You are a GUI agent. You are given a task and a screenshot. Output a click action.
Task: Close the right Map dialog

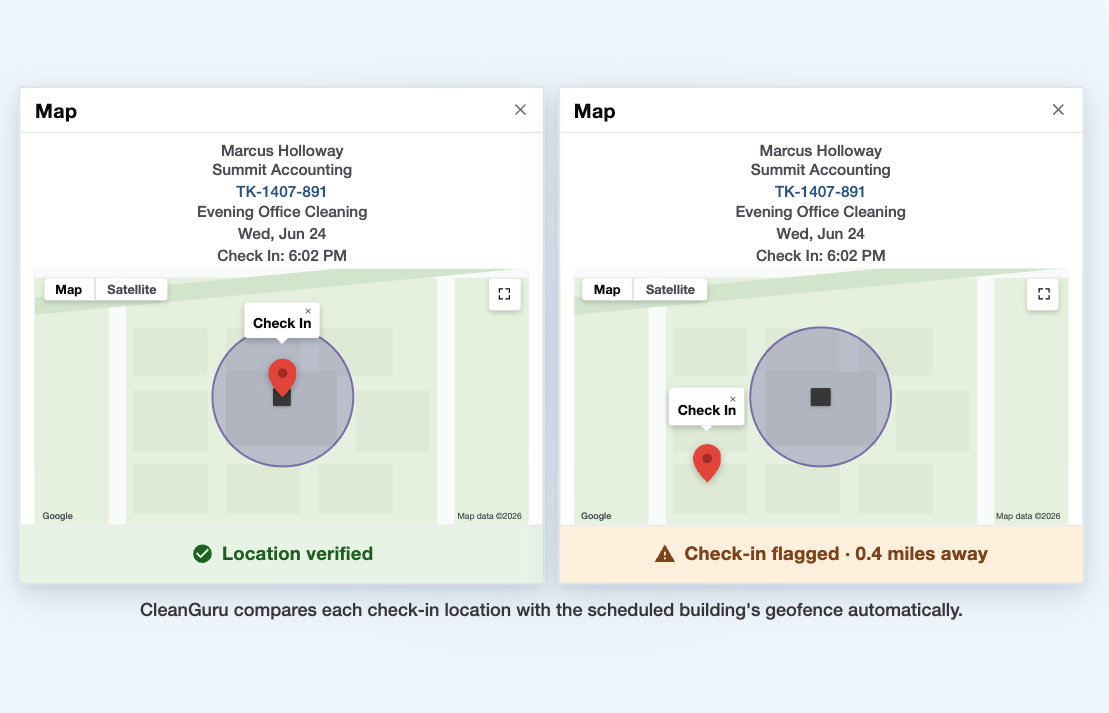click(1058, 110)
